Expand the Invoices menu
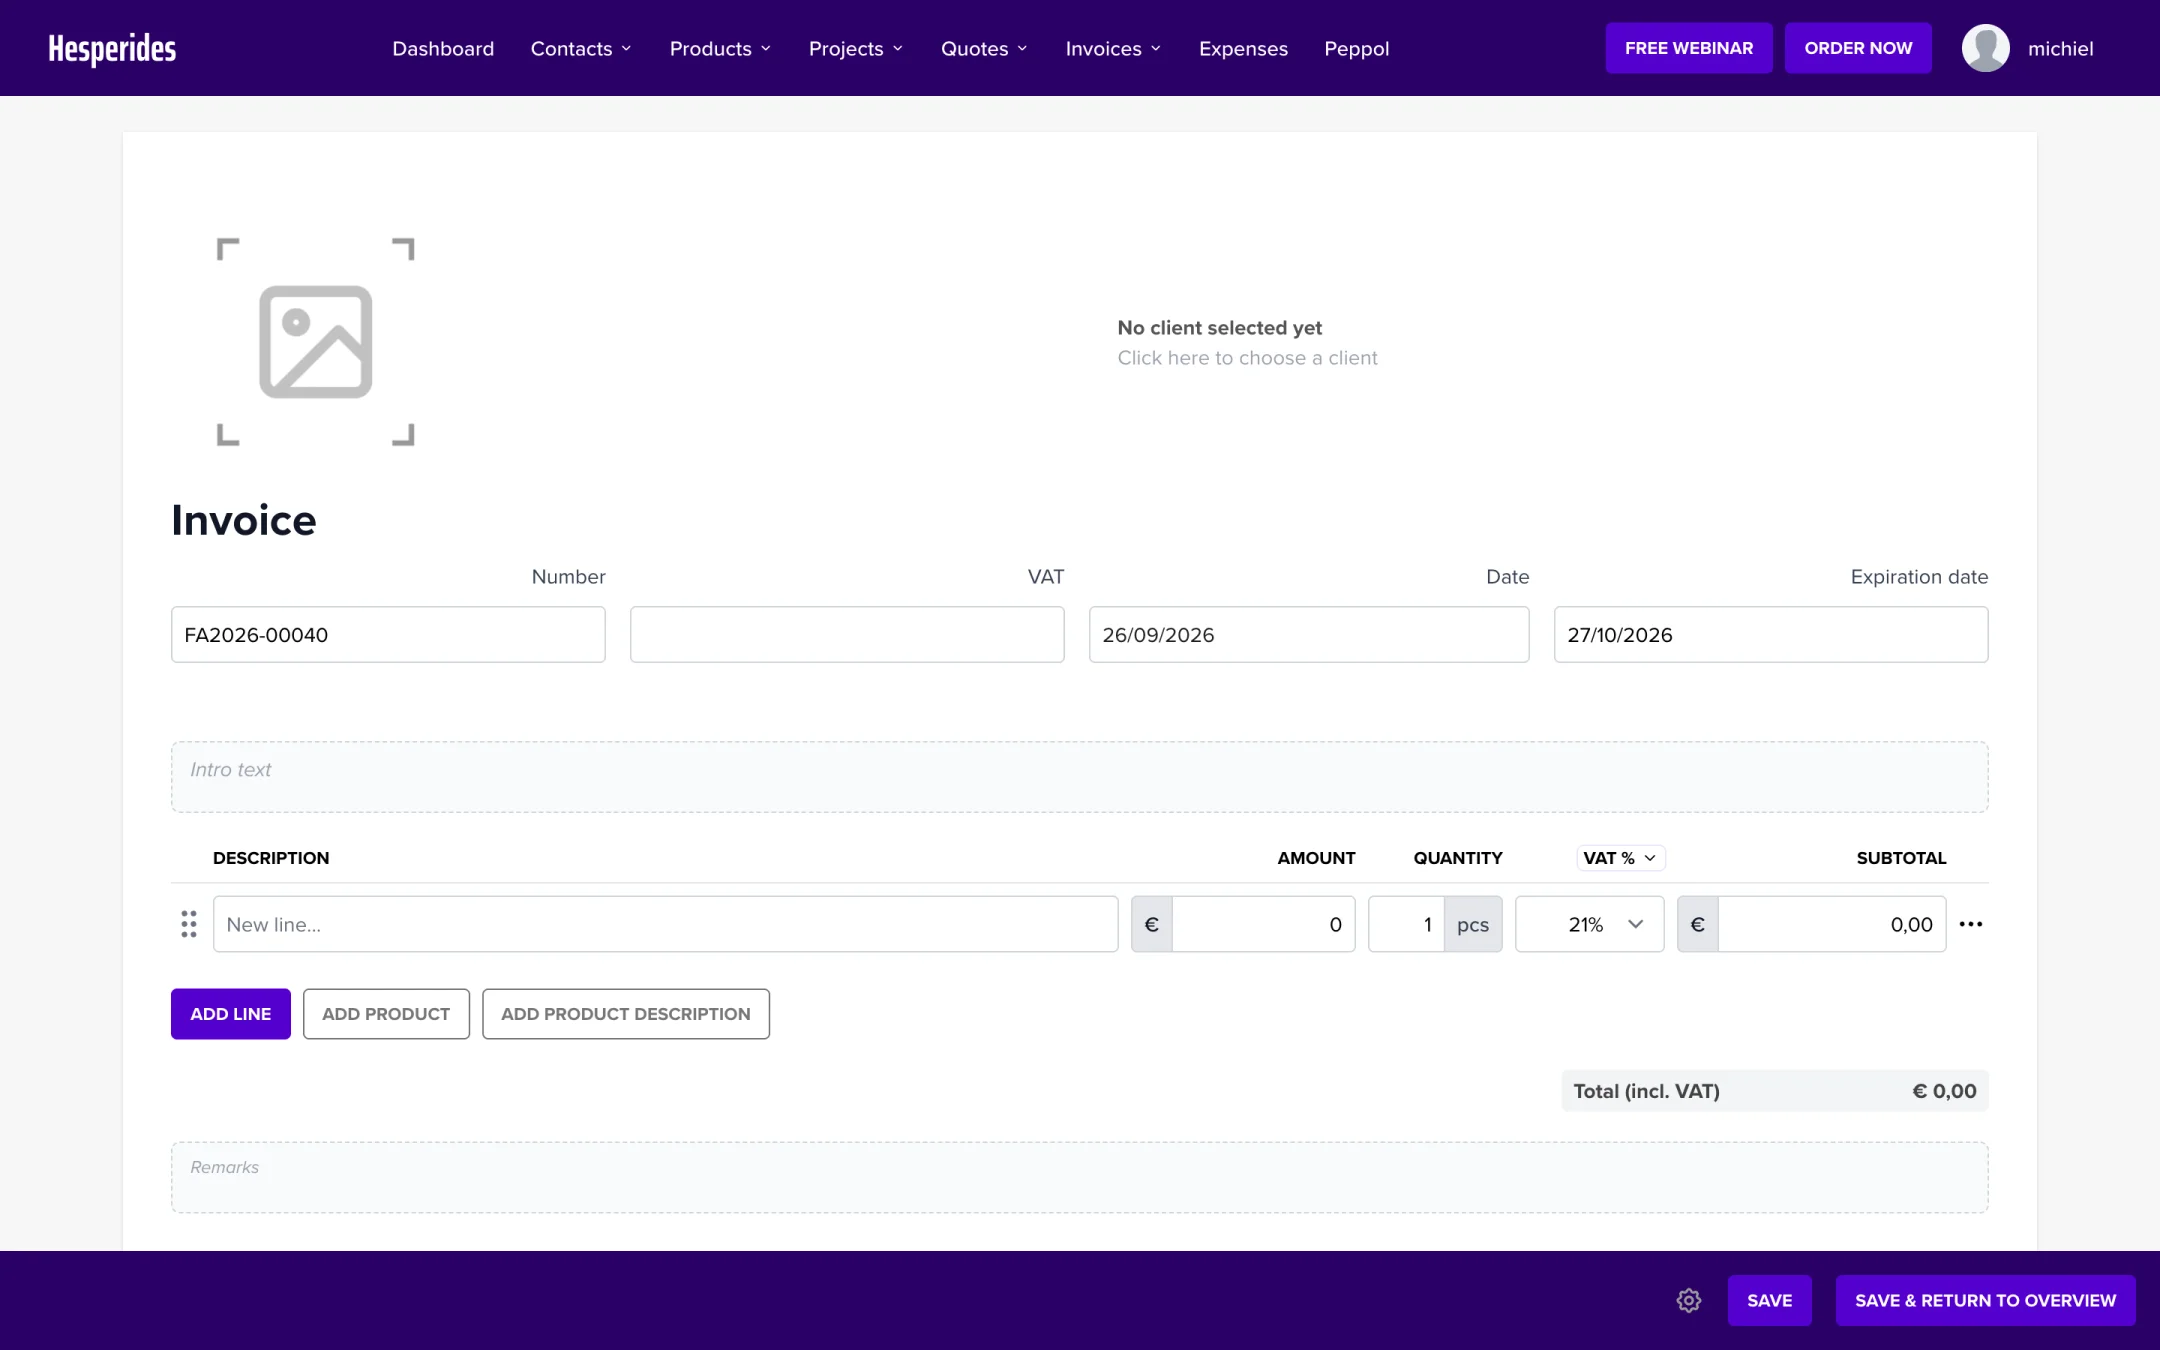The image size is (2160, 1350). tap(1113, 48)
